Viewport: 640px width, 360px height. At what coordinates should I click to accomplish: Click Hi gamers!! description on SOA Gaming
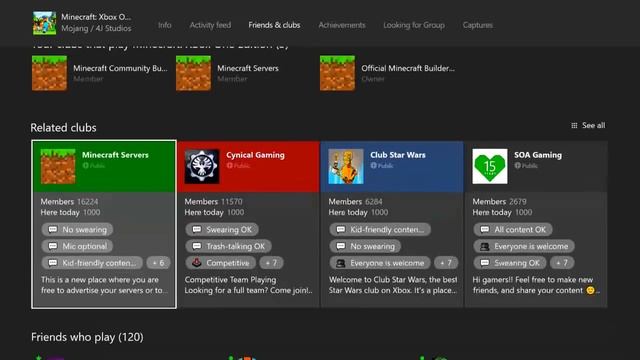pyautogui.click(x=536, y=285)
